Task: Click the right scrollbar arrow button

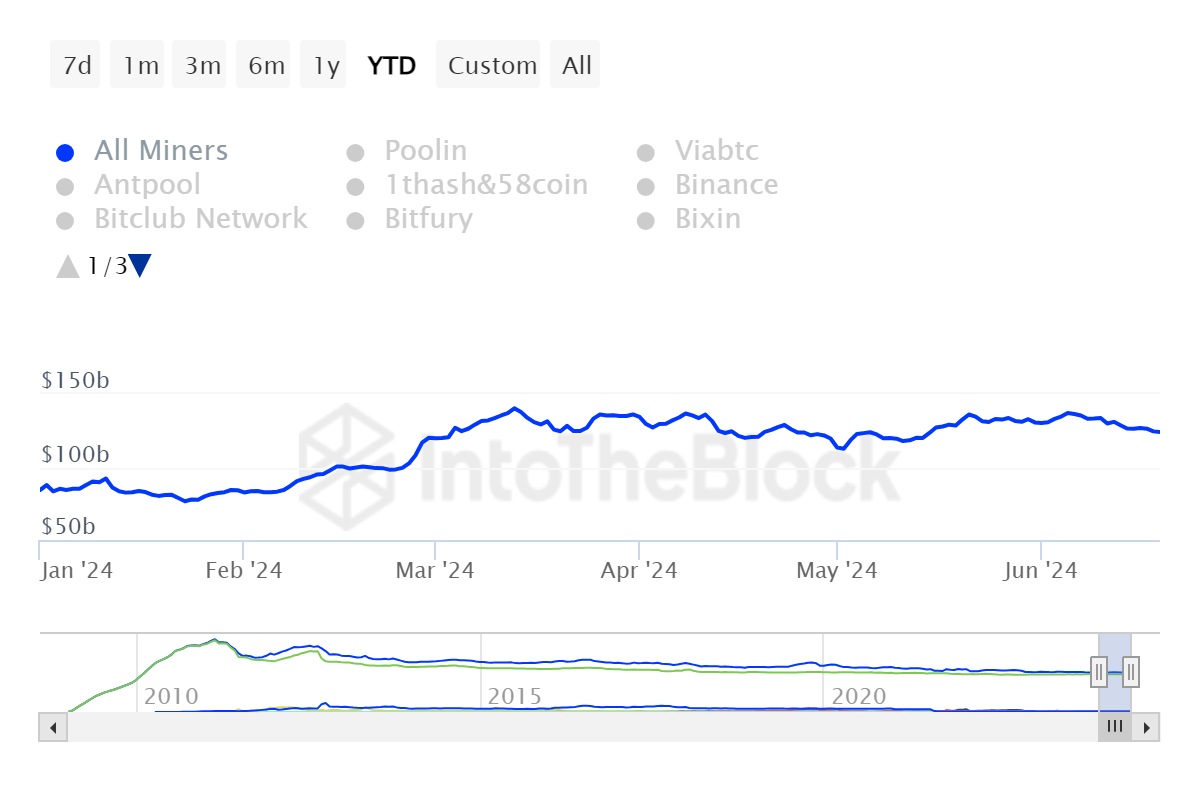Action: pos(1146,727)
